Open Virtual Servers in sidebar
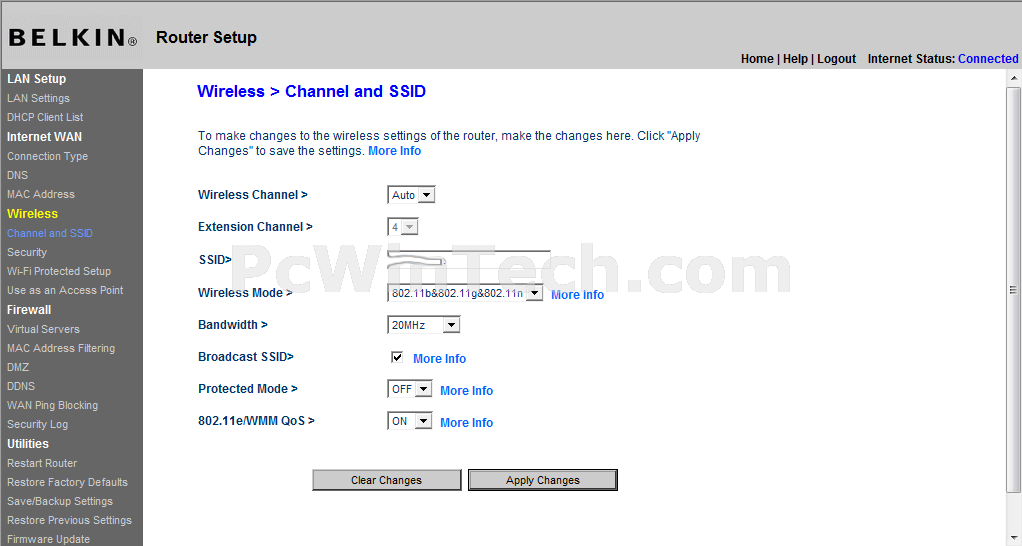 (x=43, y=329)
